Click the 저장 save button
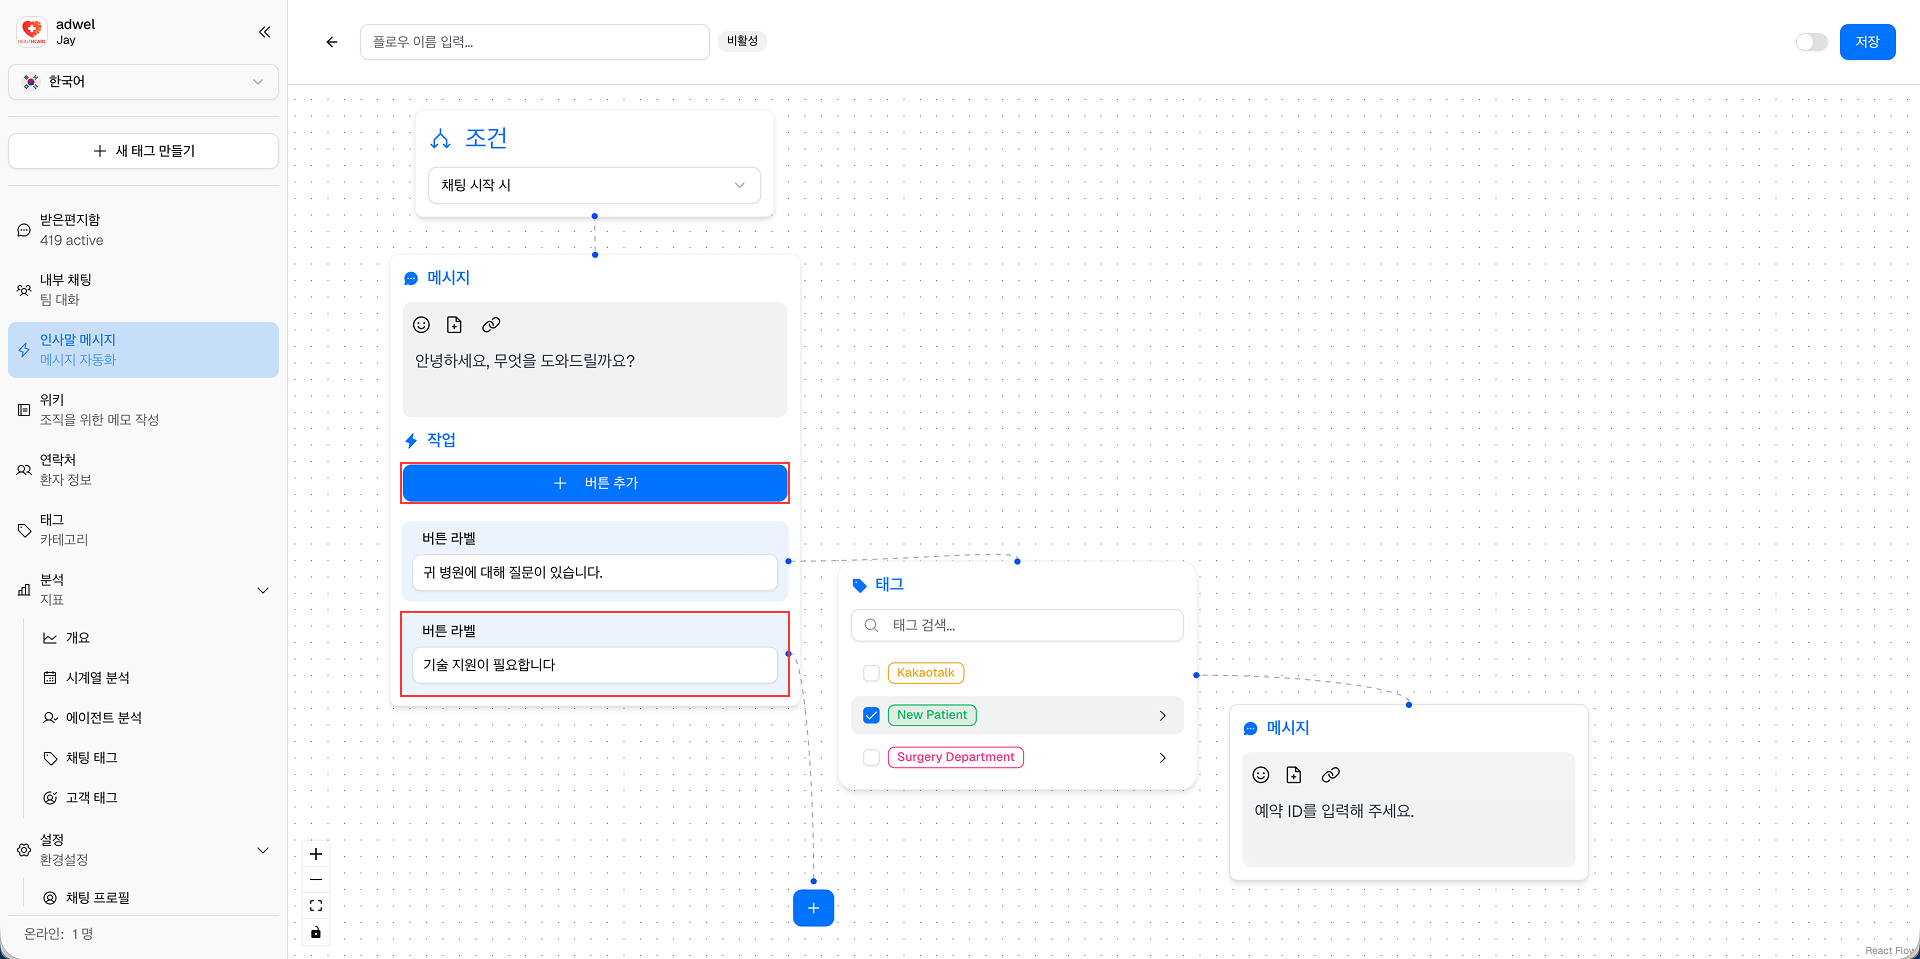The image size is (1920, 959). pos(1867,42)
